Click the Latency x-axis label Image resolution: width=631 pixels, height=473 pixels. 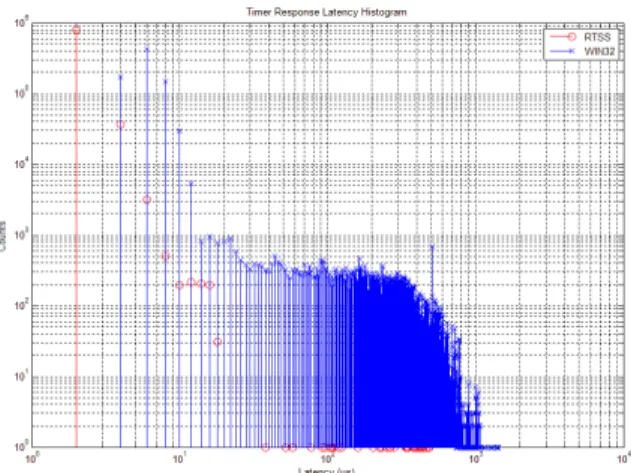[x=326, y=470]
